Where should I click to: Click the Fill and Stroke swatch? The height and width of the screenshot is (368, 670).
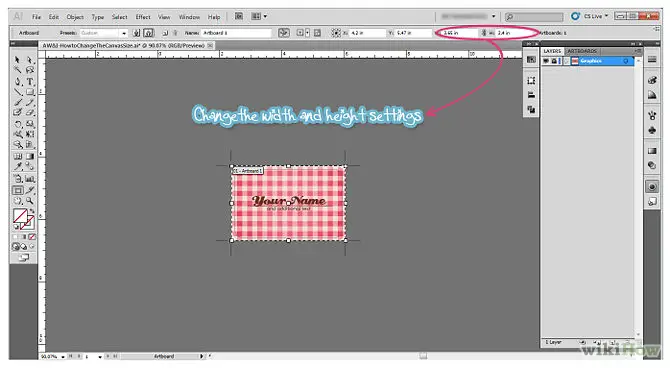(24, 219)
